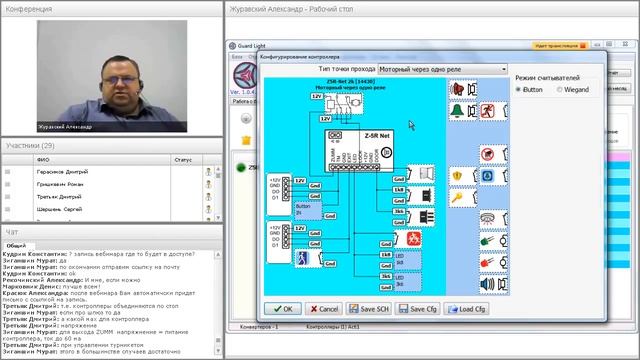Click participants list scroll-up arrow
Image resolution: width=640 pixels, height=360 pixels.
click(218, 169)
